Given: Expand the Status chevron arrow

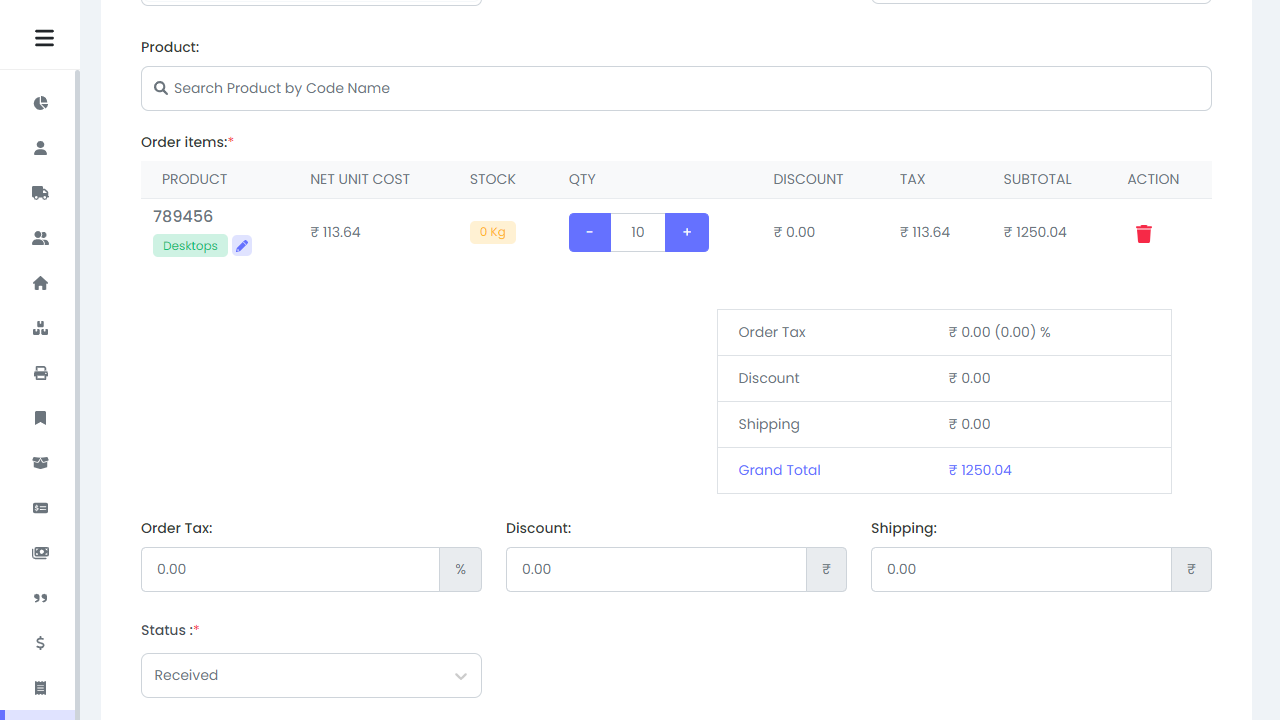Looking at the screenshot, I should tap(461, 675).
